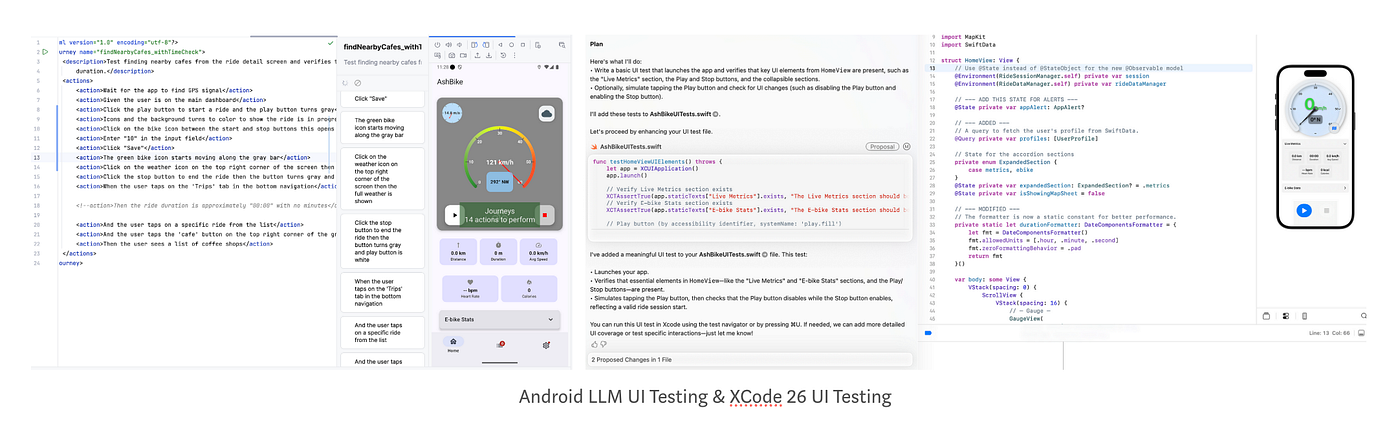Image resolution: width=1400 pixels, height=433 pixels.
Task: Click the round icon next to Proposal
Action: pyautogui.click(x=906, y=146)
